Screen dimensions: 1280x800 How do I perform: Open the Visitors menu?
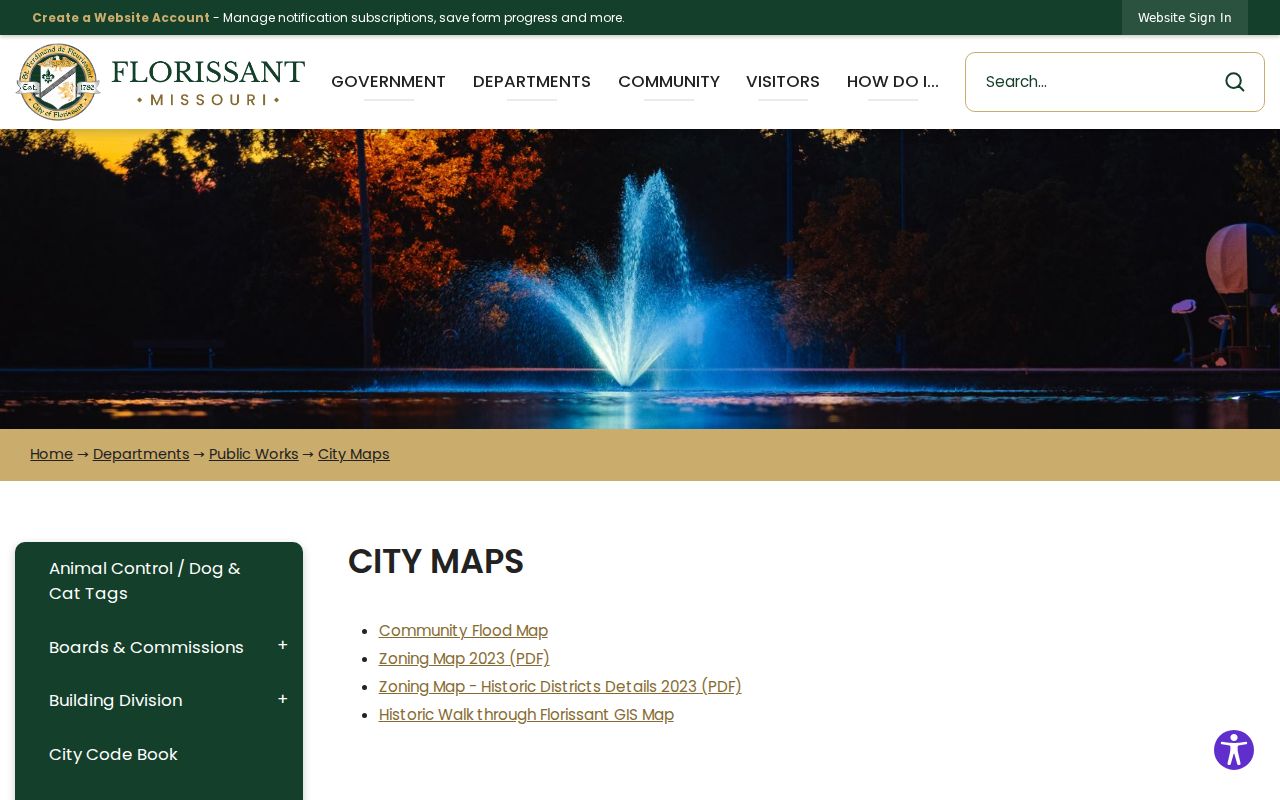(x=783, y=82)
